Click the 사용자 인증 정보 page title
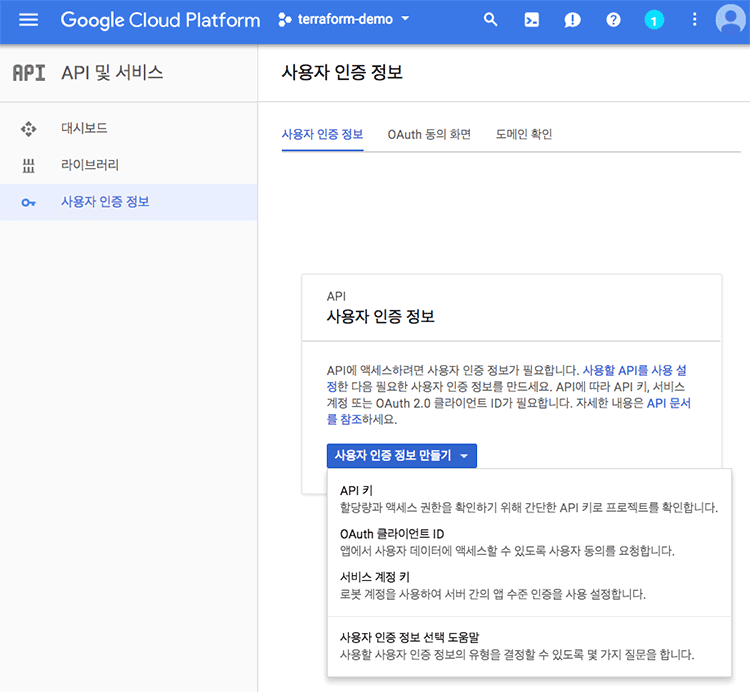Image resolution: width=750 pixels, height=692 pixels. point(342,73)
